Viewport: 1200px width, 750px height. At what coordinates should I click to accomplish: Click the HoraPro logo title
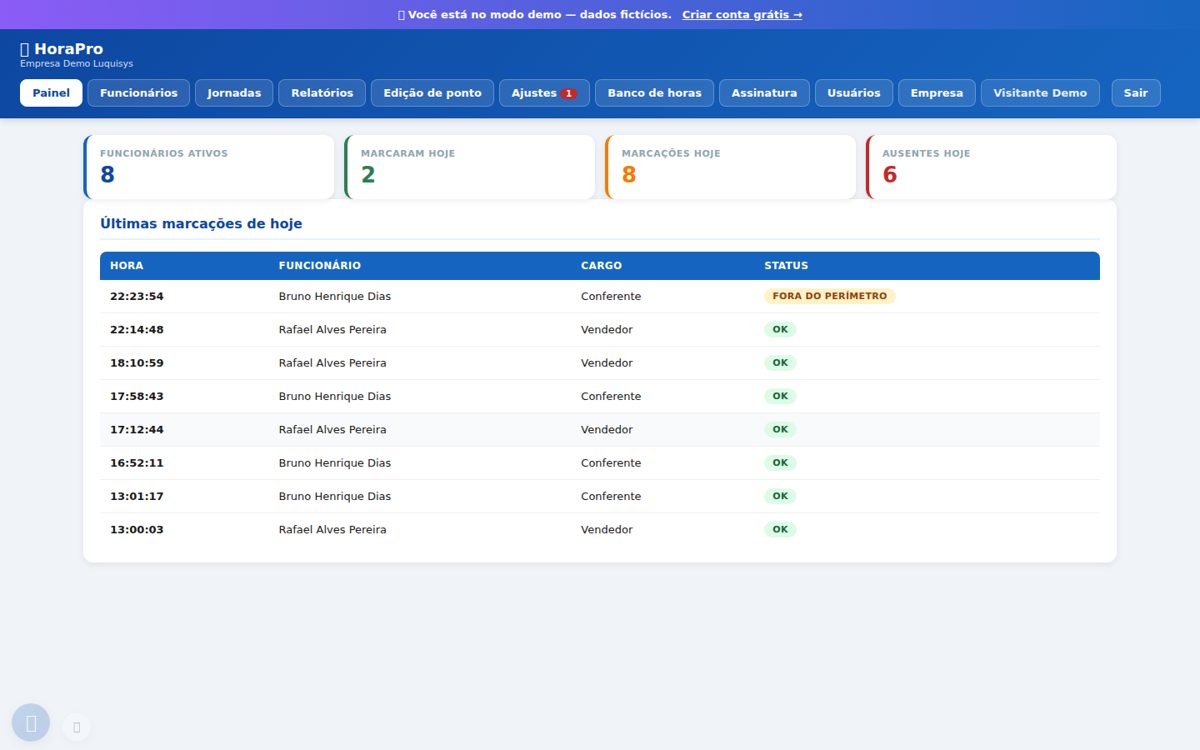(x=62, y=49)
